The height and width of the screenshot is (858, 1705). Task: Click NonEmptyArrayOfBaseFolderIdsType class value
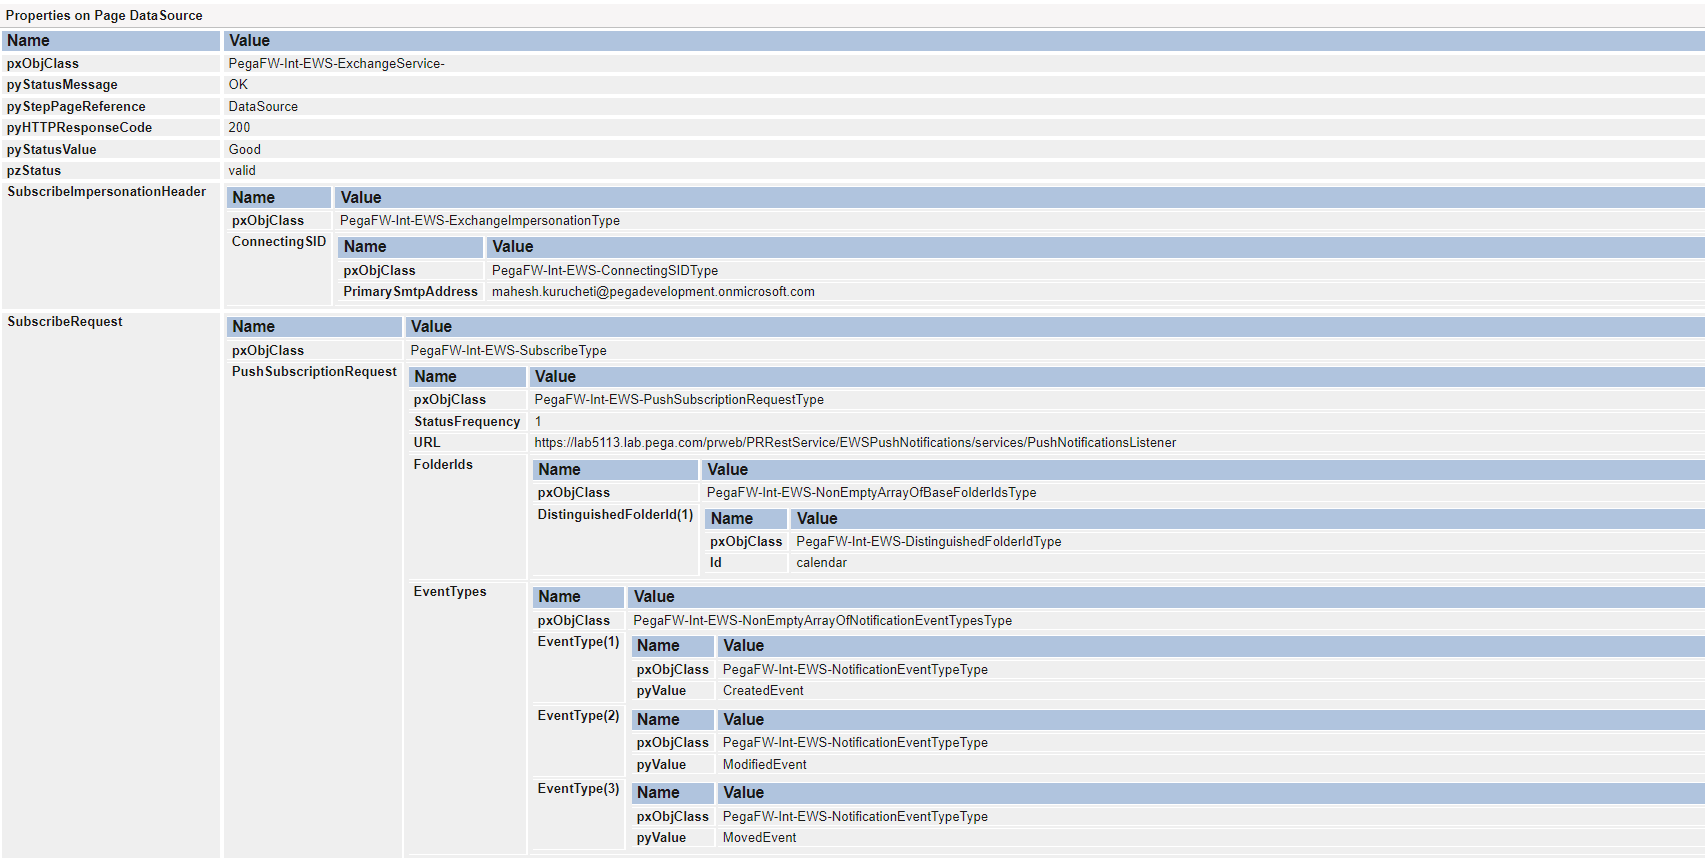coord(871,493)
